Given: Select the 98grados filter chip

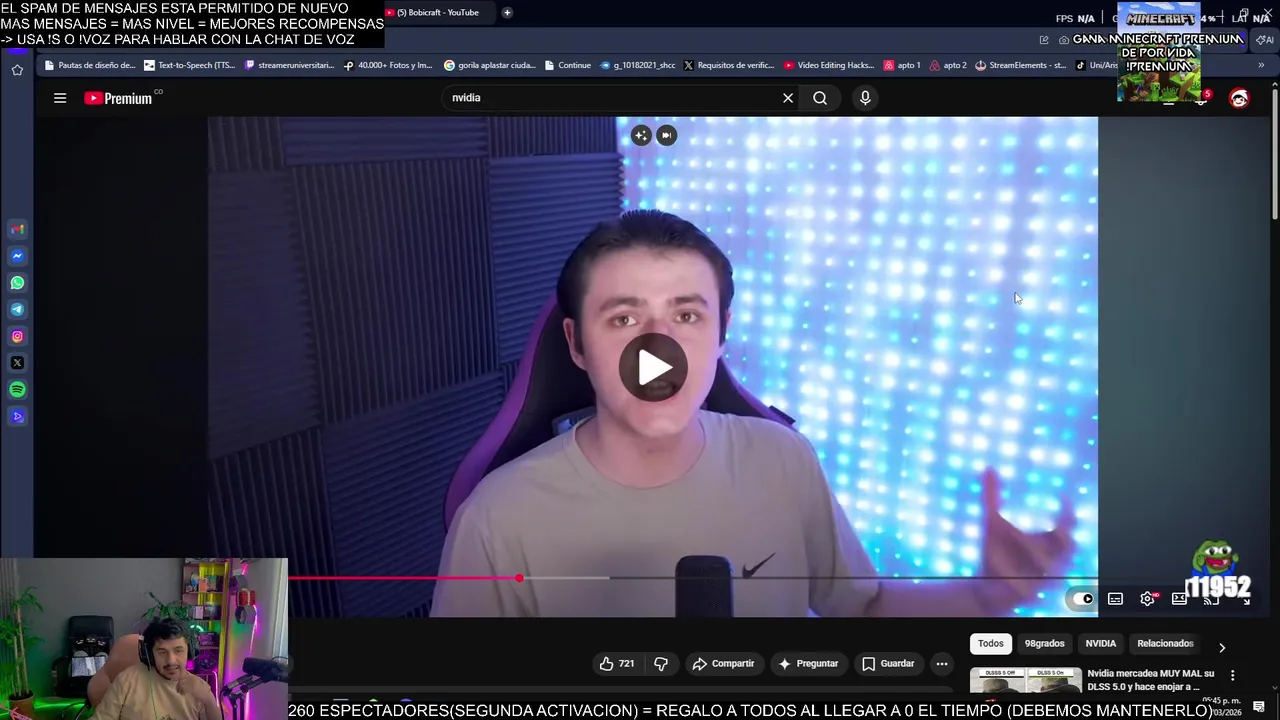Looking at the screenshot, I should point(1044,643).
